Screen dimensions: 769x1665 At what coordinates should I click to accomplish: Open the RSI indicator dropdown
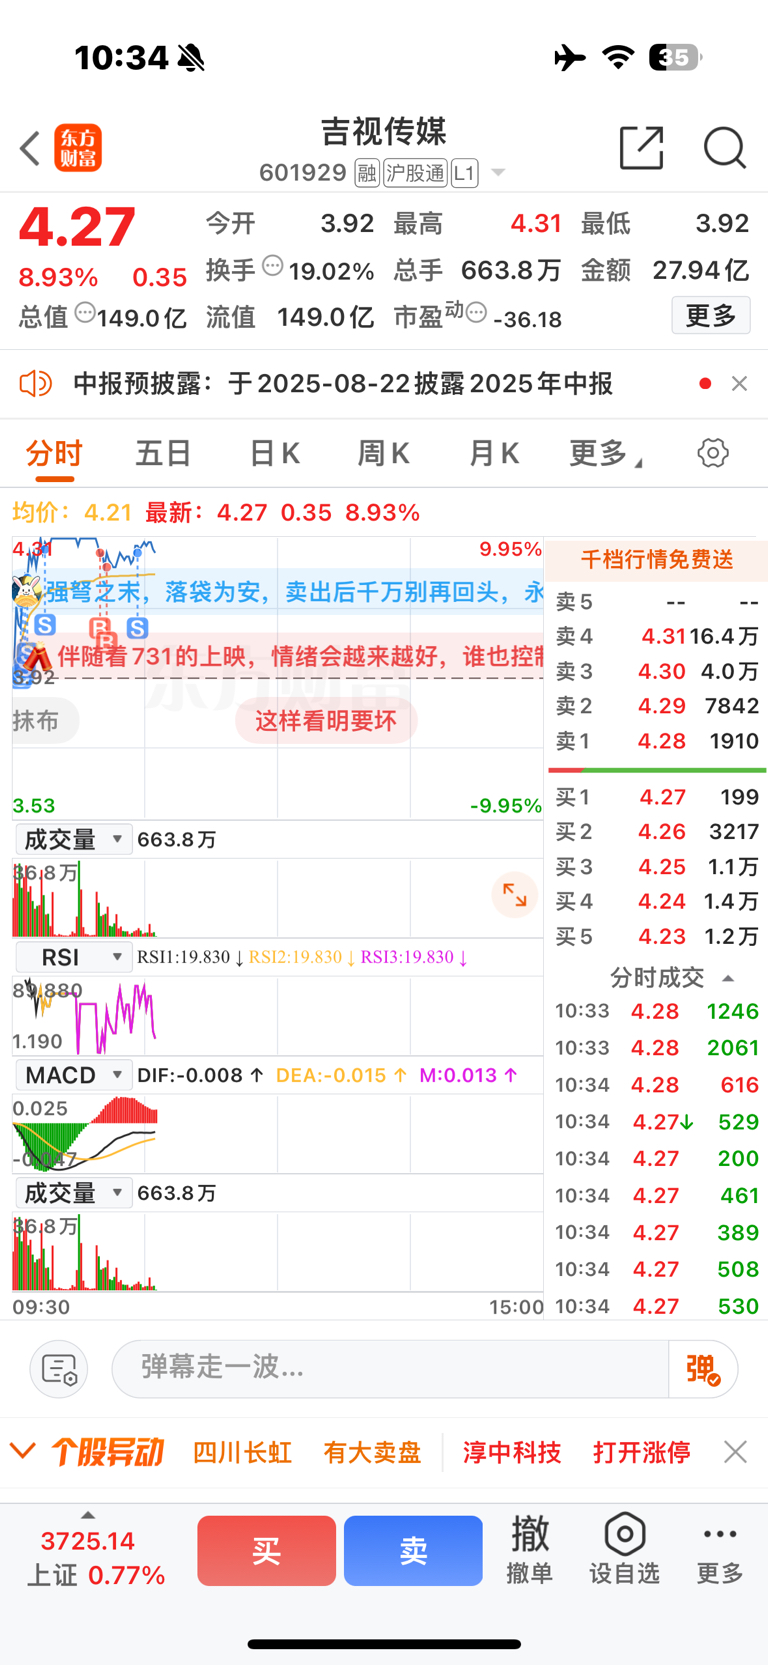(74, 957)
